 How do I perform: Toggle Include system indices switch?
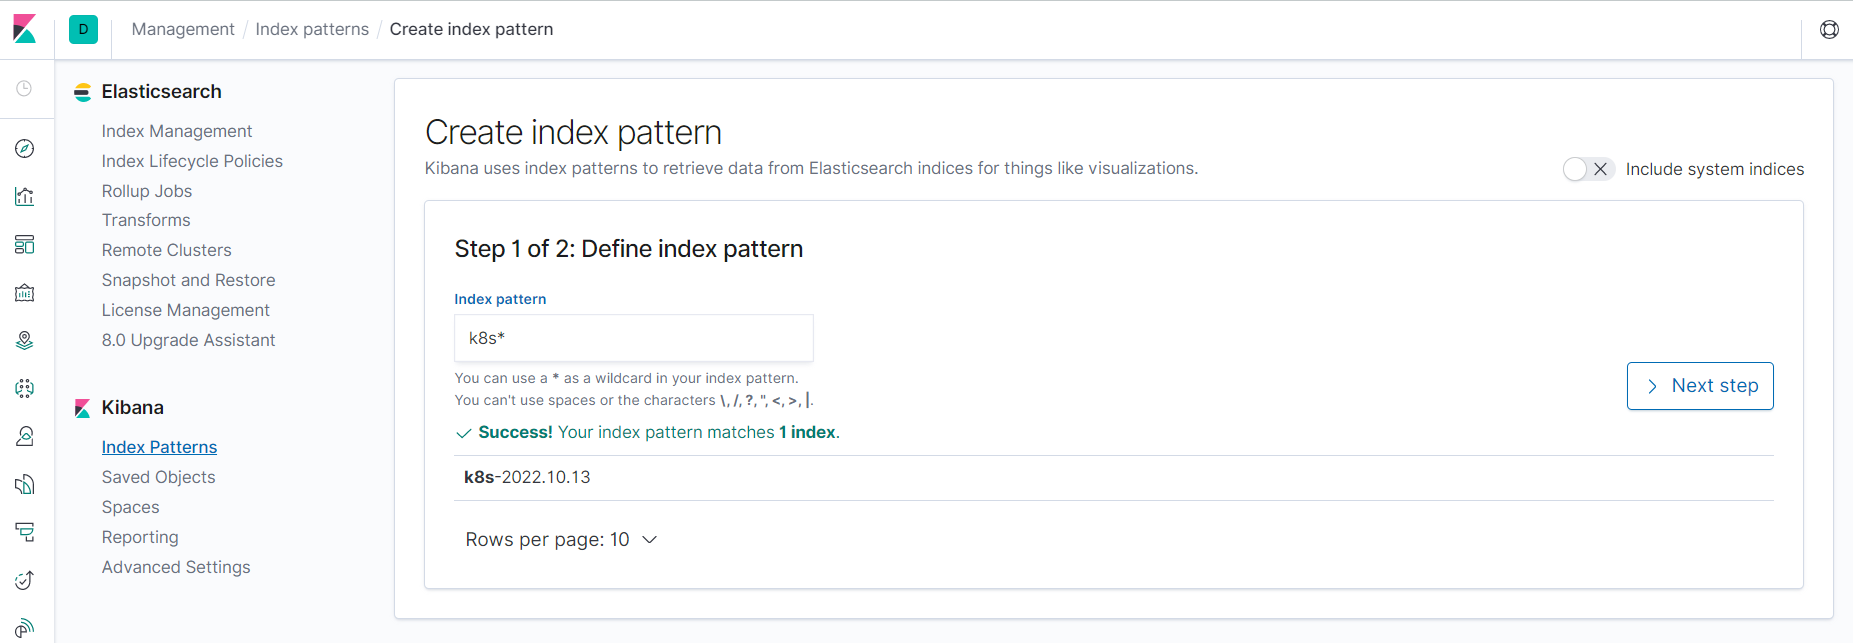1588,169
